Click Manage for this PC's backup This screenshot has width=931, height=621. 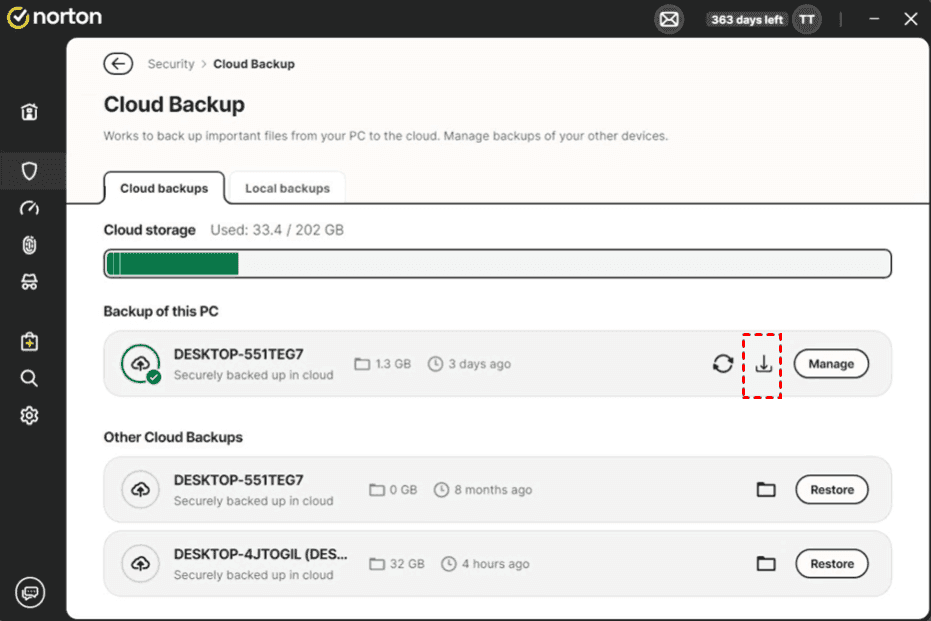[831, 364]
